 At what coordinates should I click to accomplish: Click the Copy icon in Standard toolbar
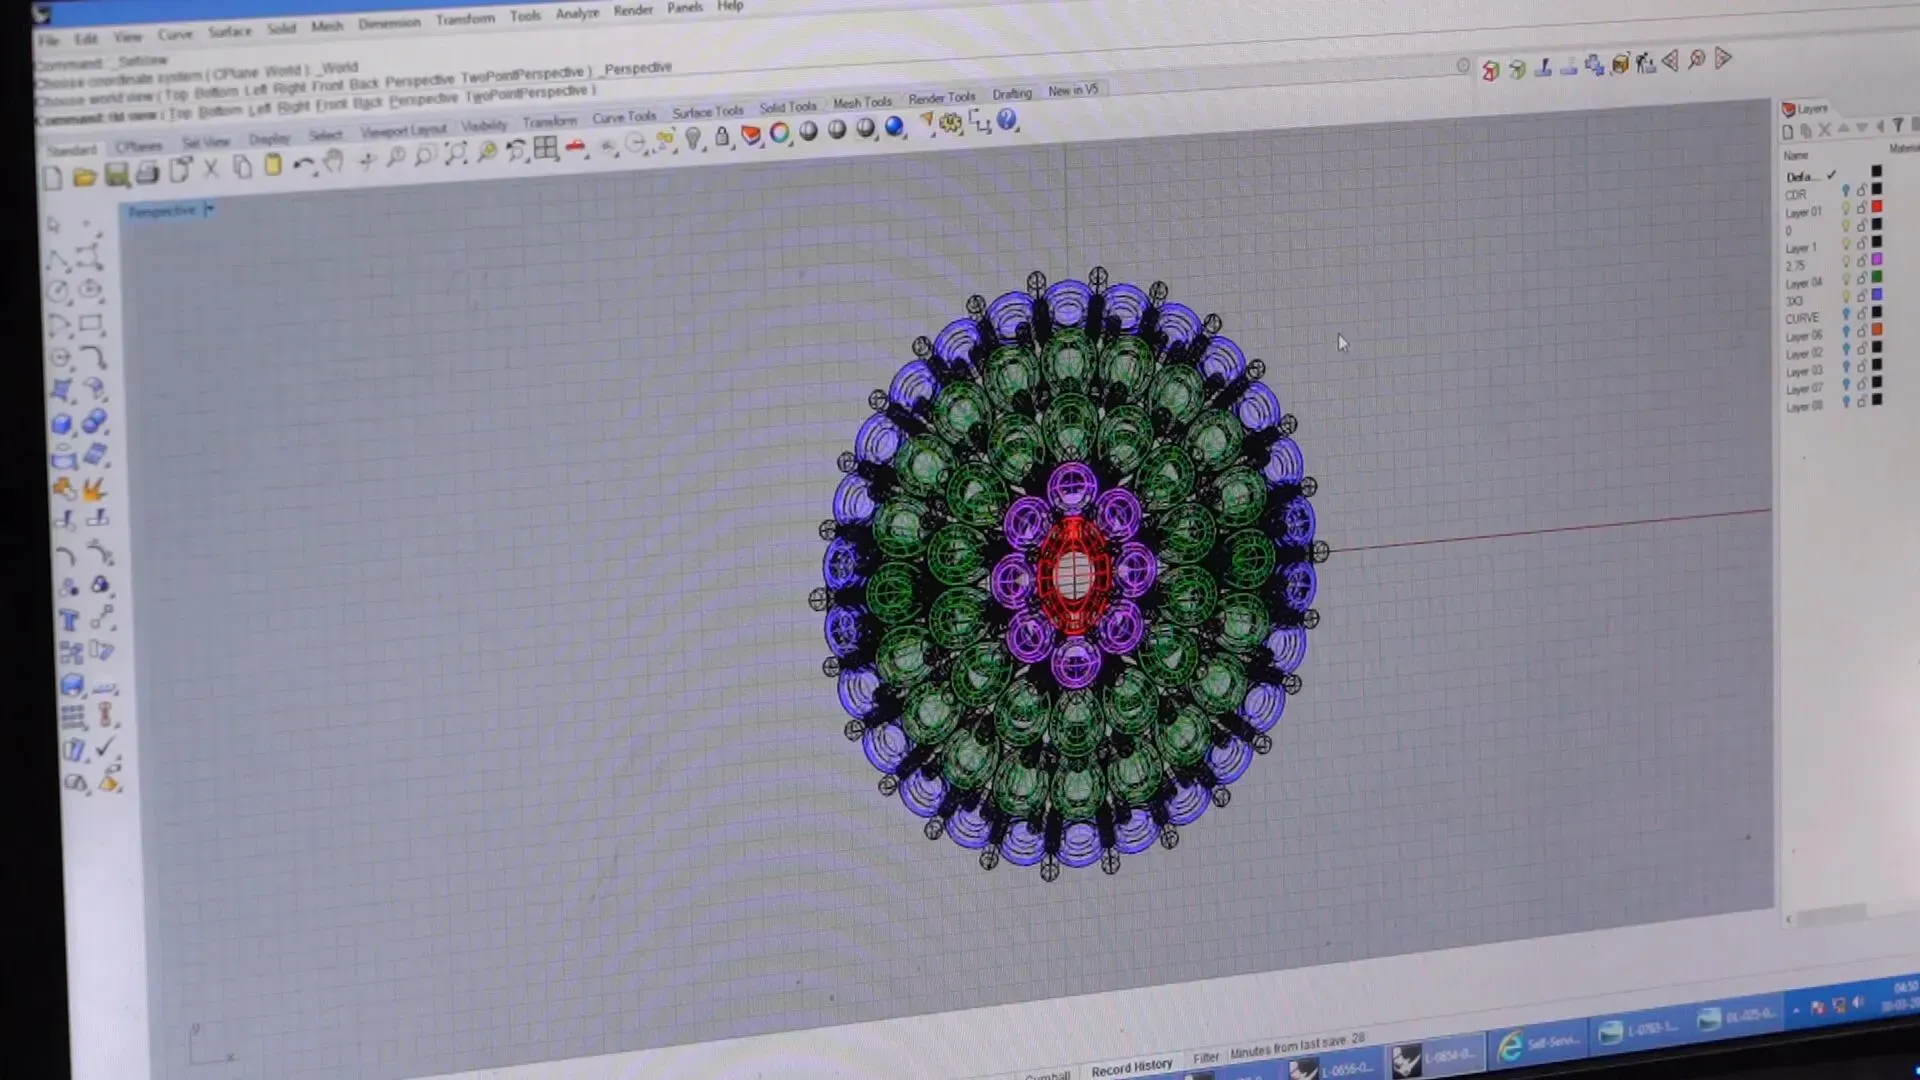coord(242,167)
